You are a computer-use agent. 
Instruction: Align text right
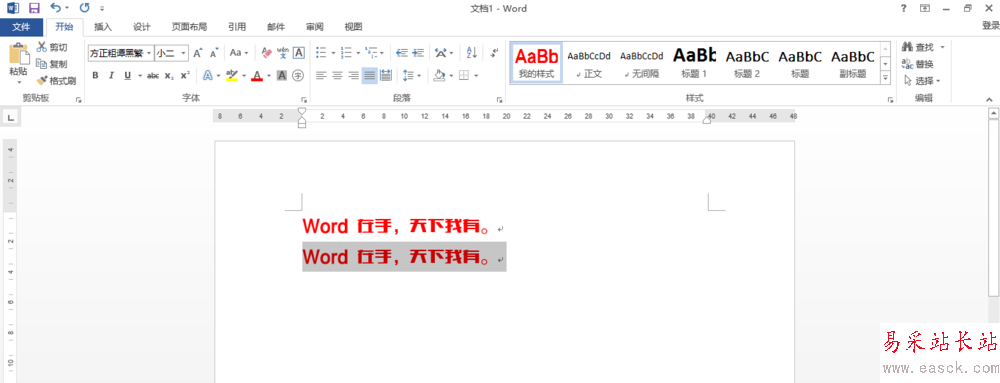(353, 76)
